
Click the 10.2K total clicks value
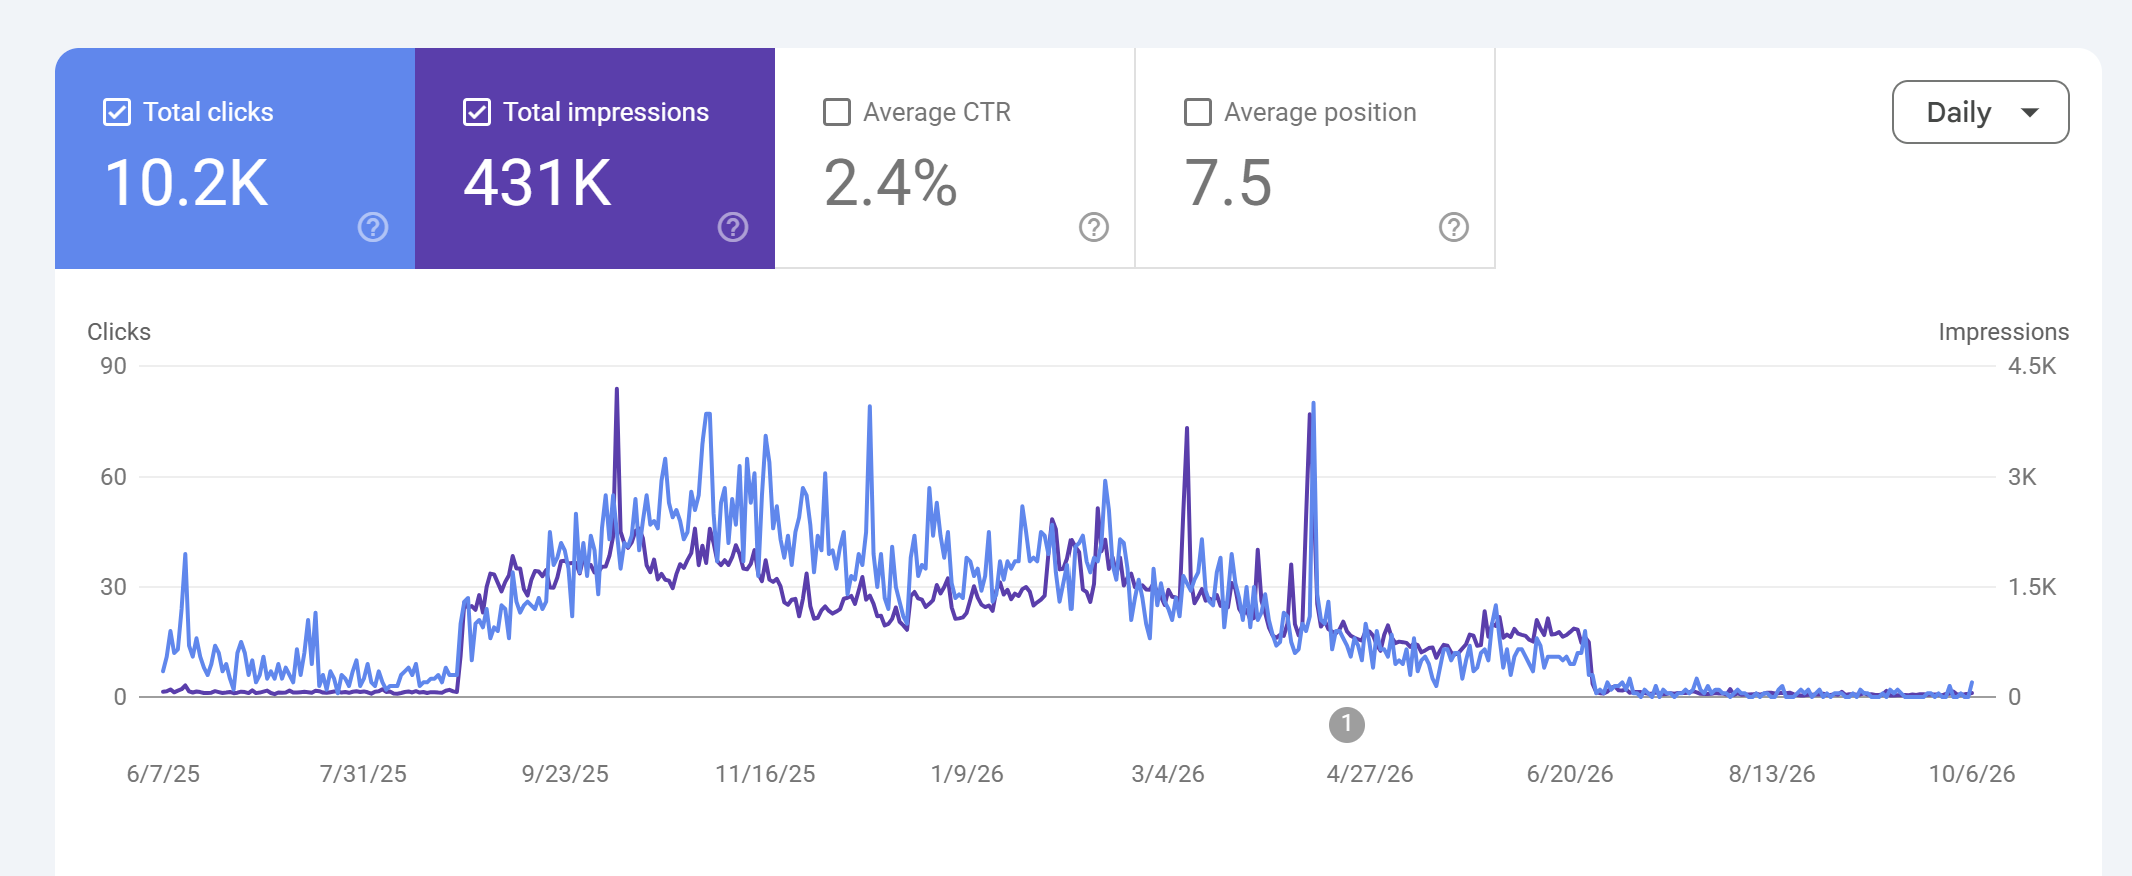tap(187, 183)
